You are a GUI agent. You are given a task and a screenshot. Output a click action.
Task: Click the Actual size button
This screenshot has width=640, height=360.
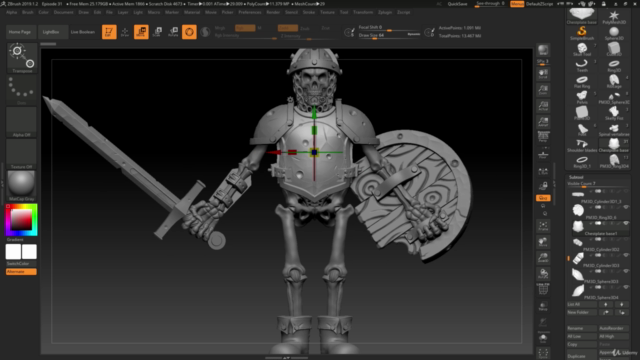pyautogui.click(x=543, y=106)
